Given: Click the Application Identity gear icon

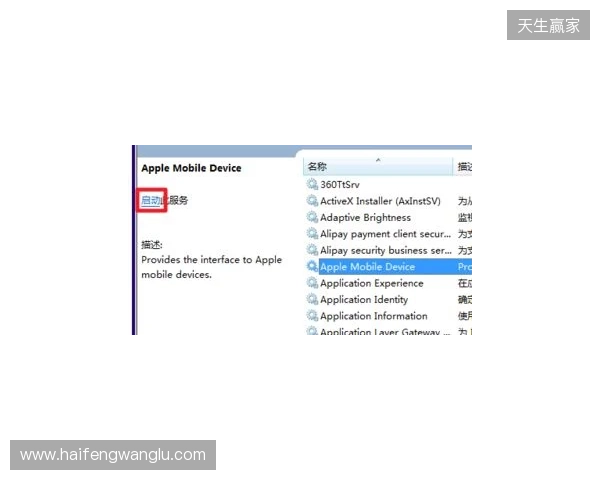Looking at the screenshot, I should pyautogui.click(x=312, y=300).
